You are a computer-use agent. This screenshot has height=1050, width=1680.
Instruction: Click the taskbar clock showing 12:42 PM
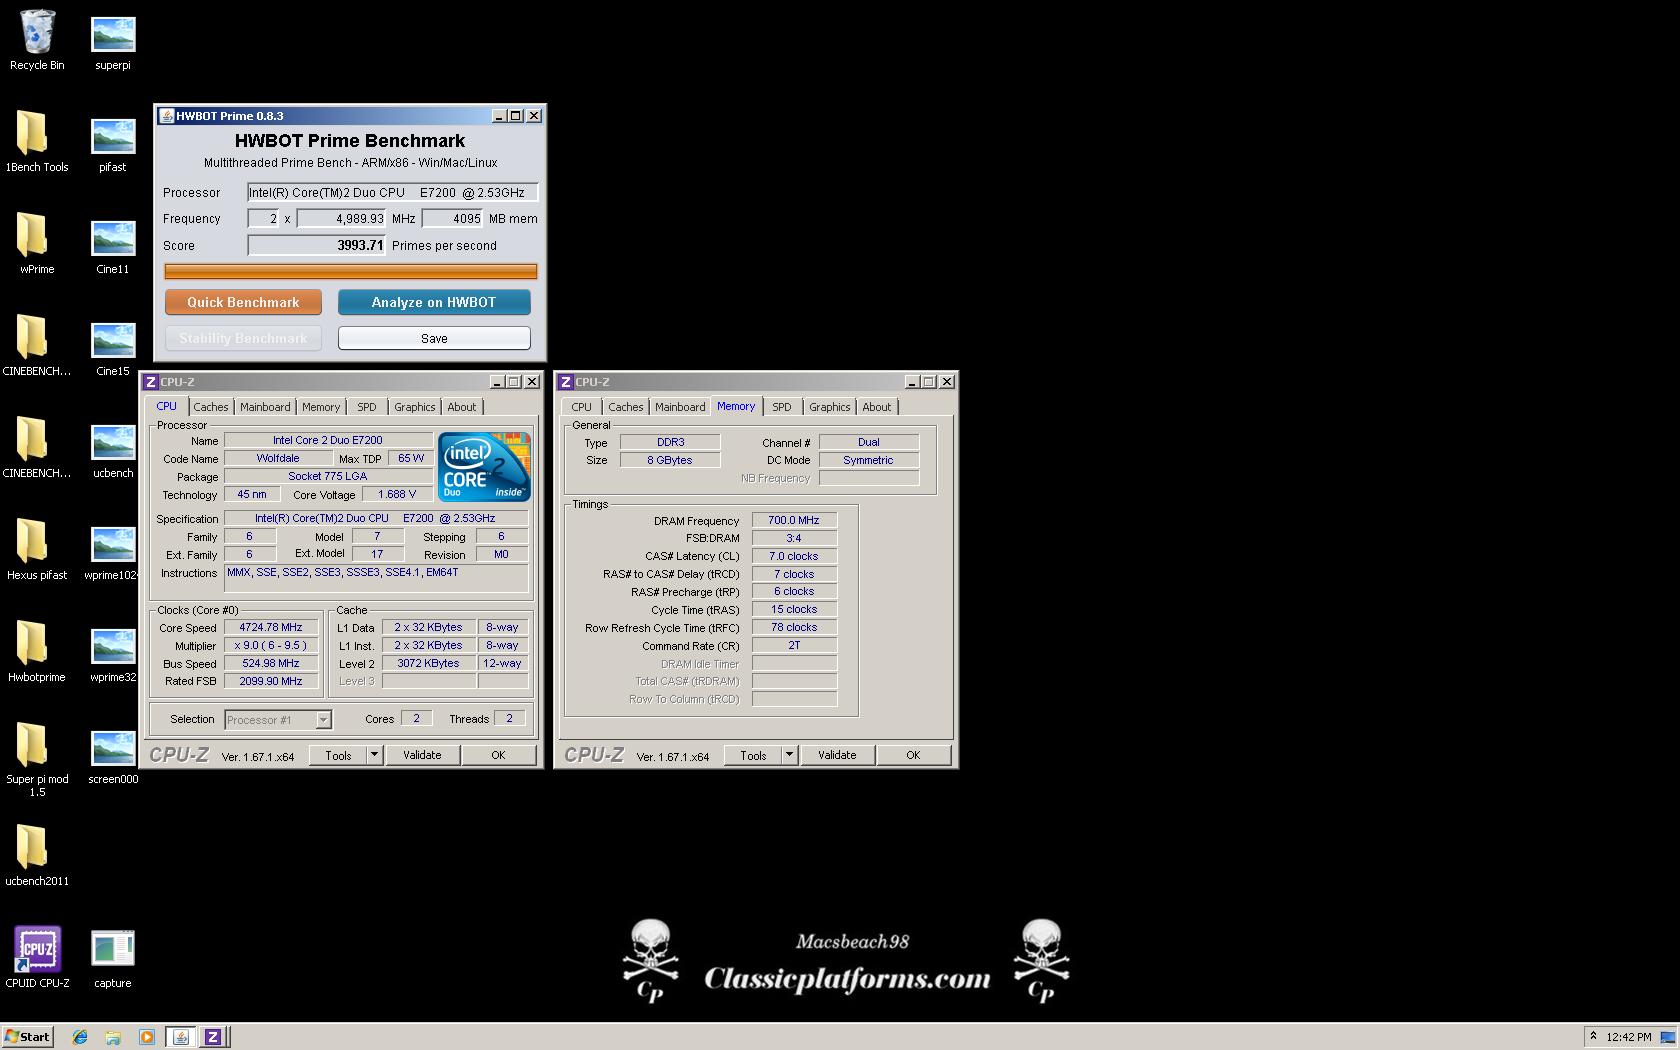pyautogui.click(x=1628, y=1037)
